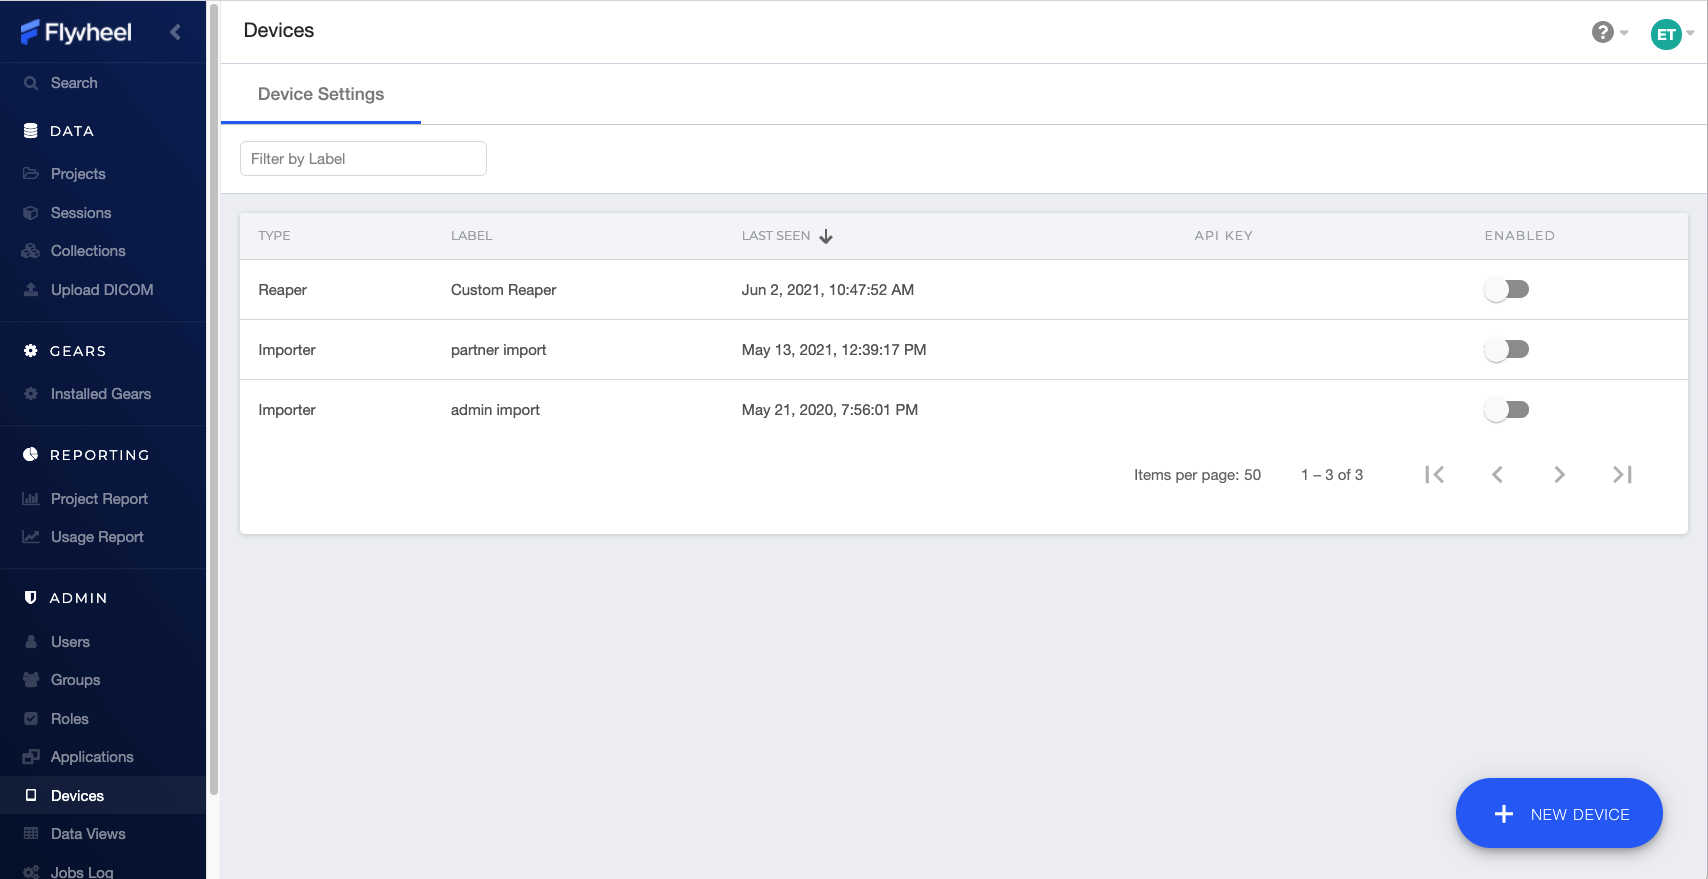Click Jun 2, 2021, 10:47:52 AM cell
This screenshot has height=879, width=1708.
pos(828,290)
